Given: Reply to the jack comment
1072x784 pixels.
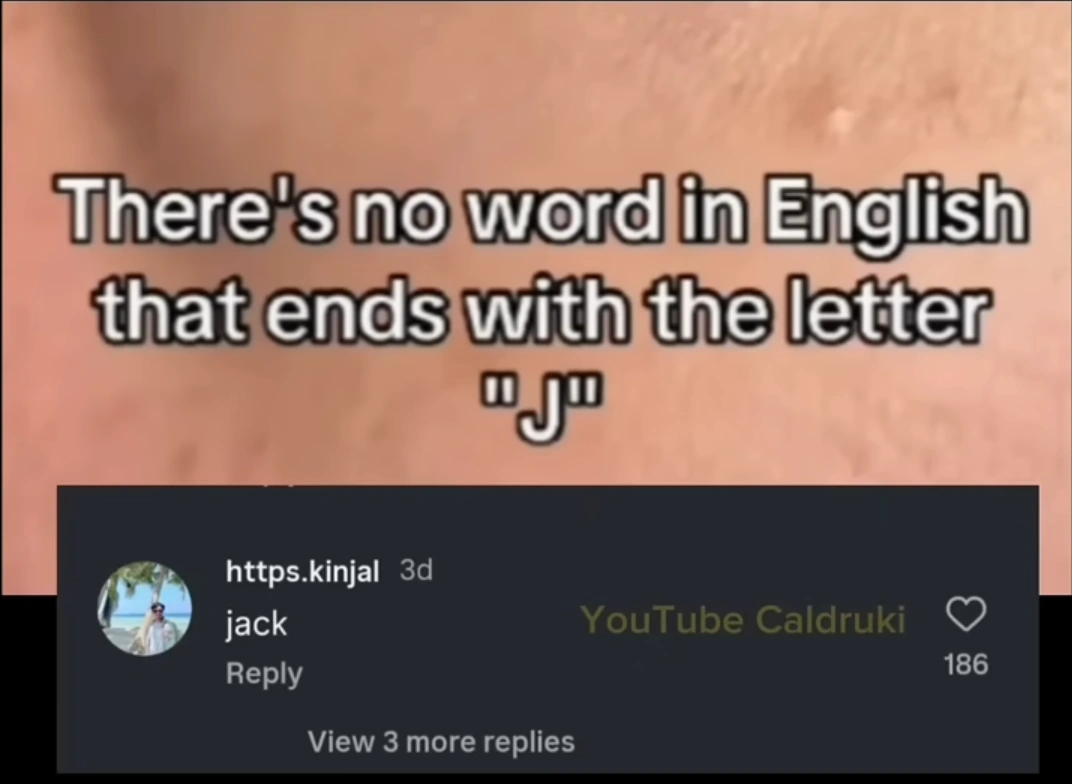Looking at the screenshot, I should (264, 674).
